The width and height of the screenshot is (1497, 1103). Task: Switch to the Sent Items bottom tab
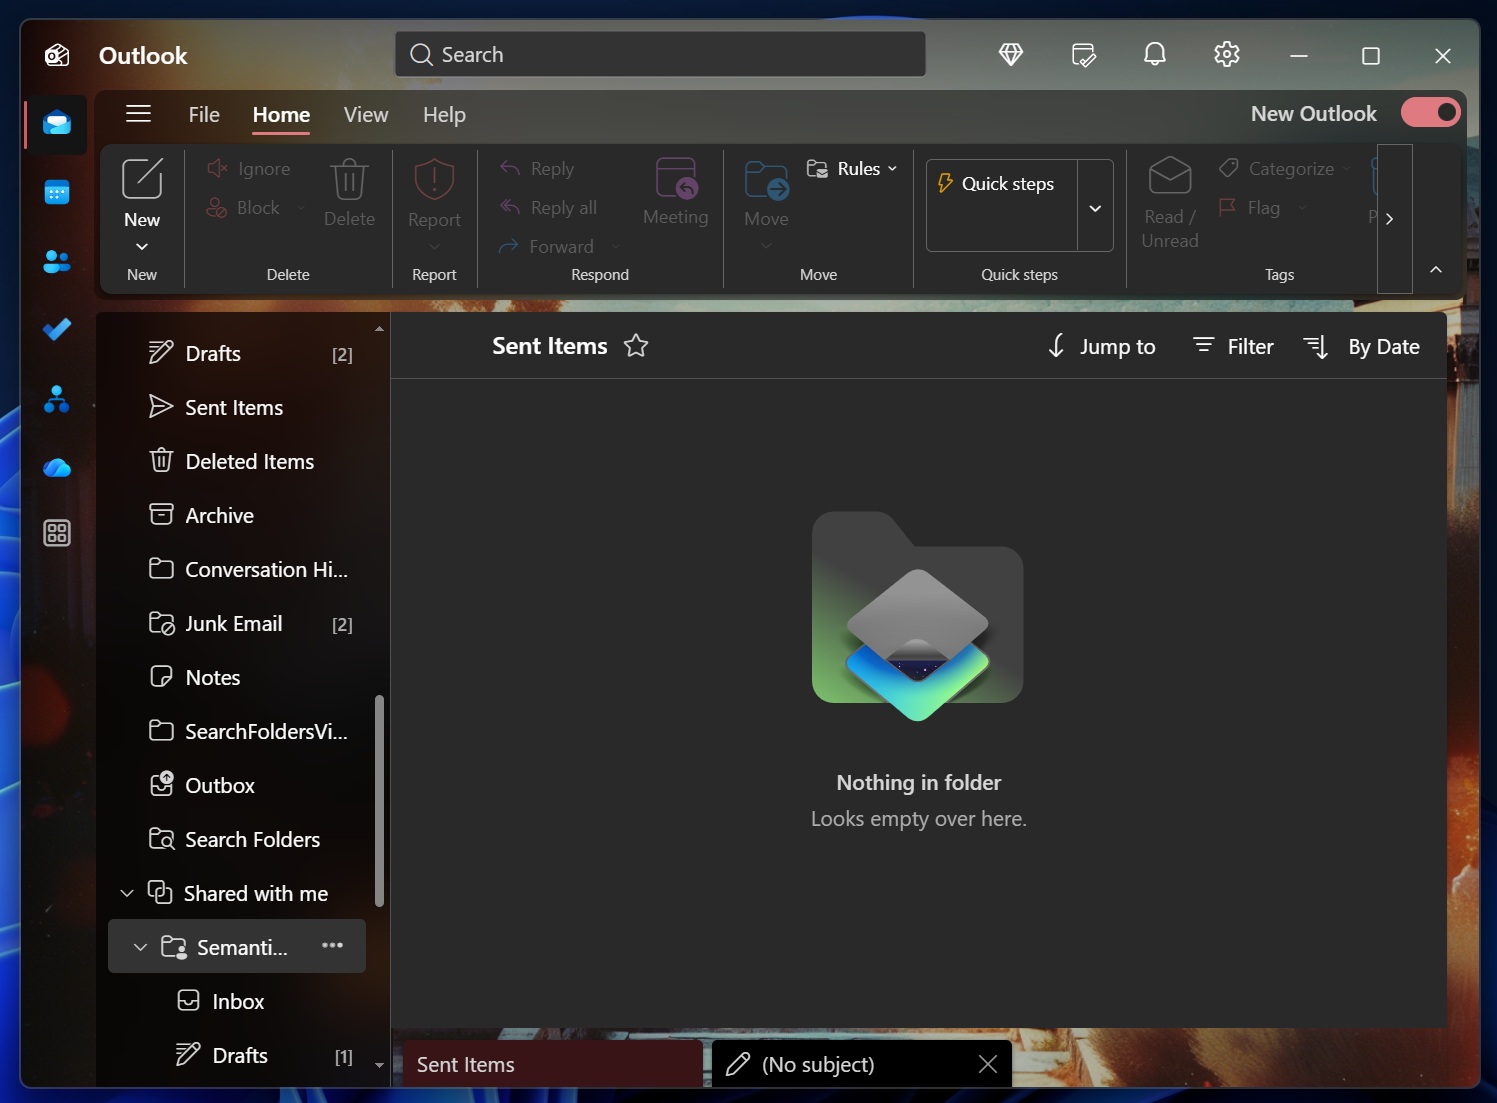coord(552,1064)
